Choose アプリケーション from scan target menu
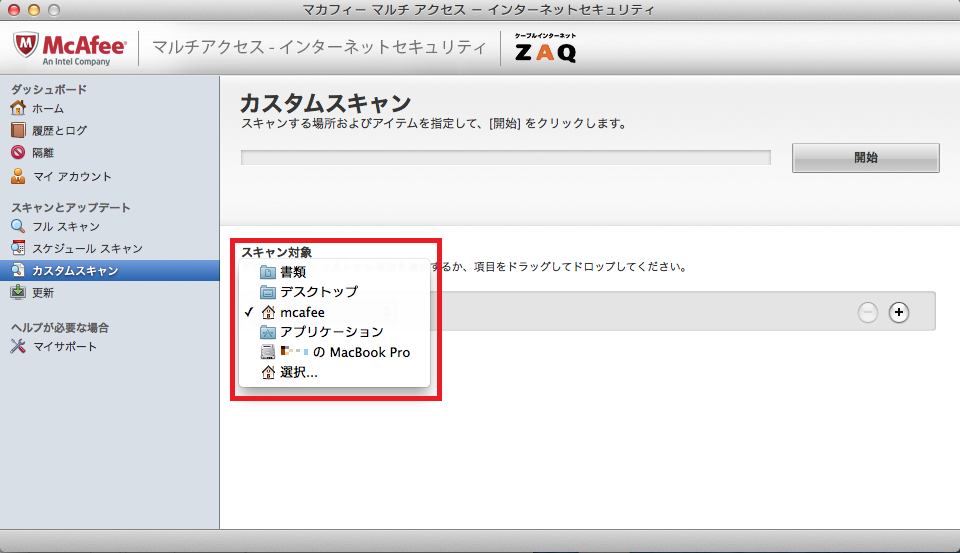Image resolution: width=960 pixels, height=553 pixels. (334, 332)
